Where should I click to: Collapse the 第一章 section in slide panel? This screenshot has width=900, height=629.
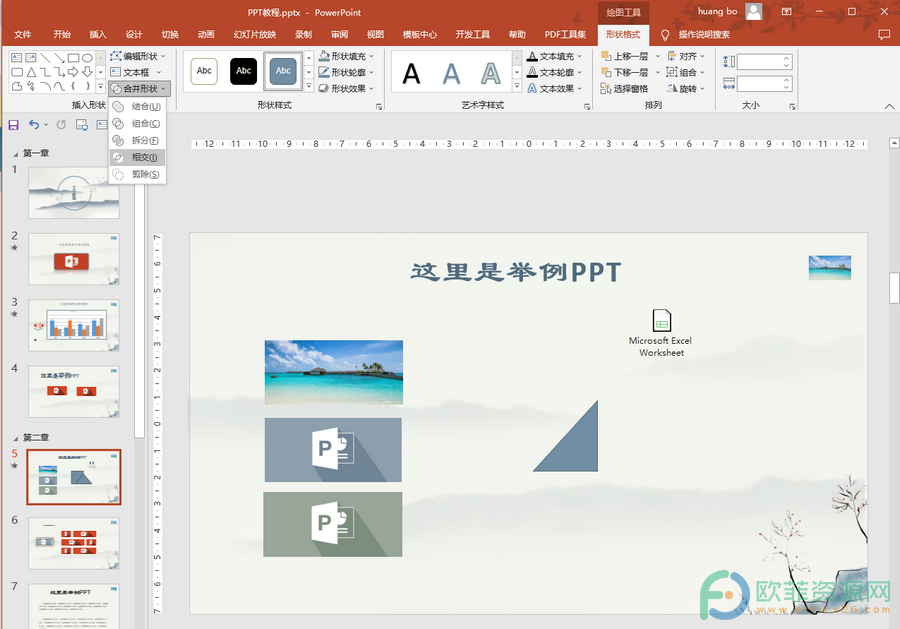point(16,154)
